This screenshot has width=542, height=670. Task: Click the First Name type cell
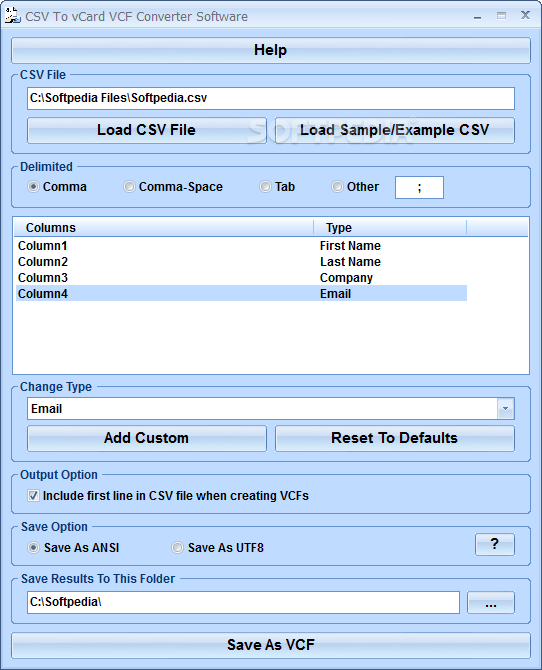pos(350,246)
